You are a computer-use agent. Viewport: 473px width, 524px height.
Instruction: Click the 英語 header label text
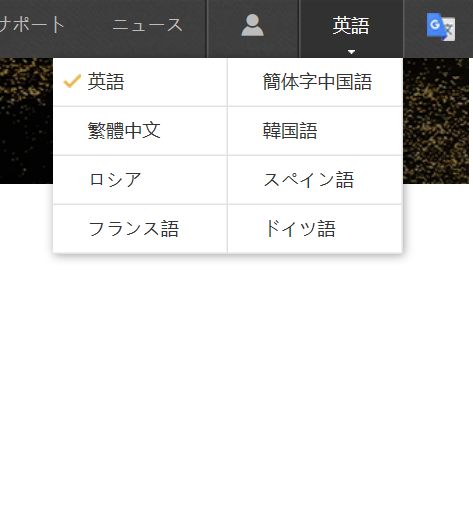(x=351, y=25)
